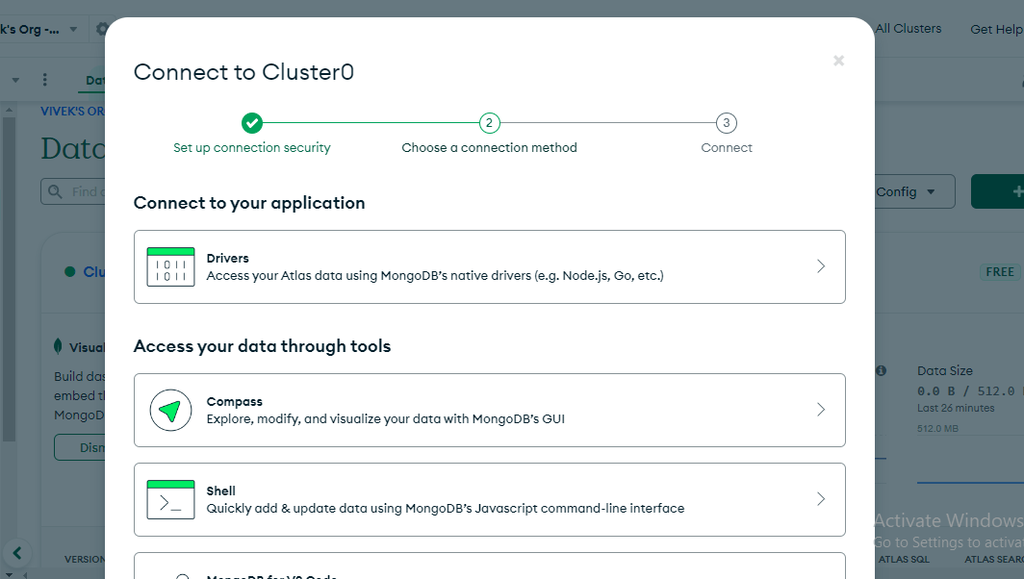The width and height of the screenshot is (1024, 579).
Task: Click the Data Size label
Action: (x=944, y=371)
